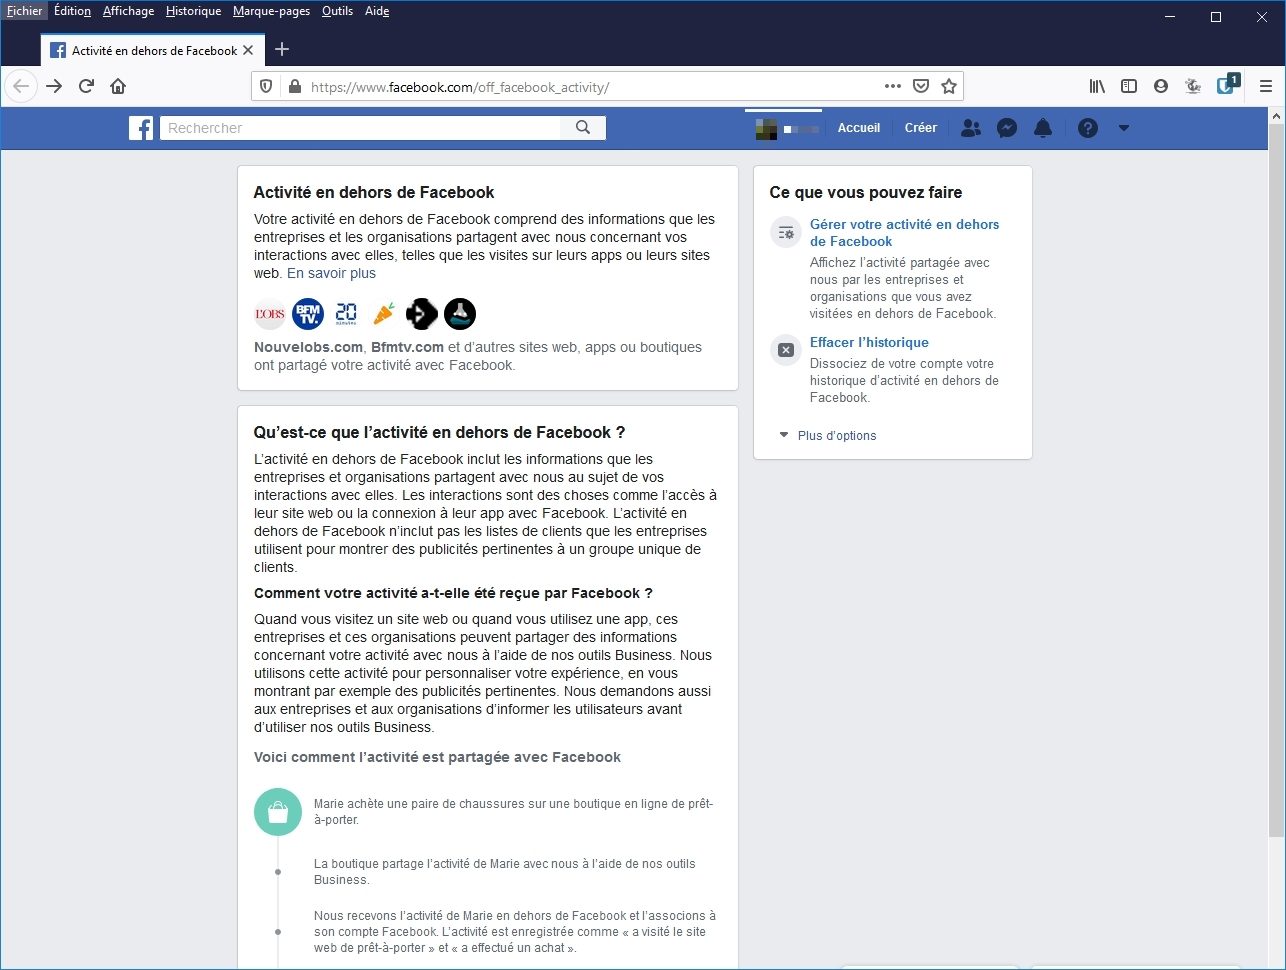1286x970 pixels.
Task: Open the Facebook account dropdown arrow
Action: click(1124, 128)
